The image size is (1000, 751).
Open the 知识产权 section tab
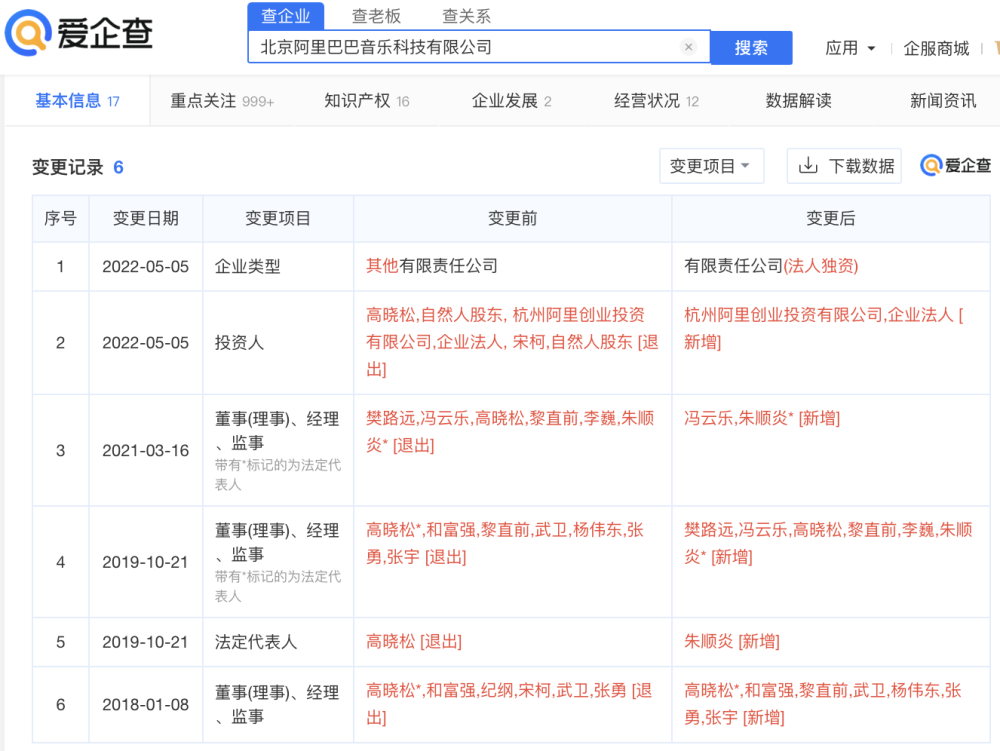pos(367,101)
